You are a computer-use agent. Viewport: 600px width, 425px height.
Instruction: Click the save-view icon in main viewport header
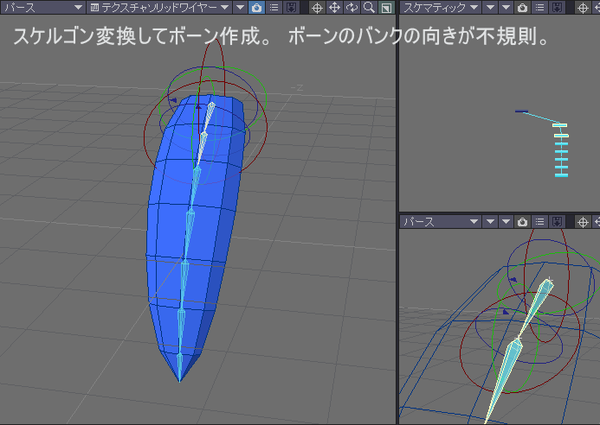click(291, 7)
